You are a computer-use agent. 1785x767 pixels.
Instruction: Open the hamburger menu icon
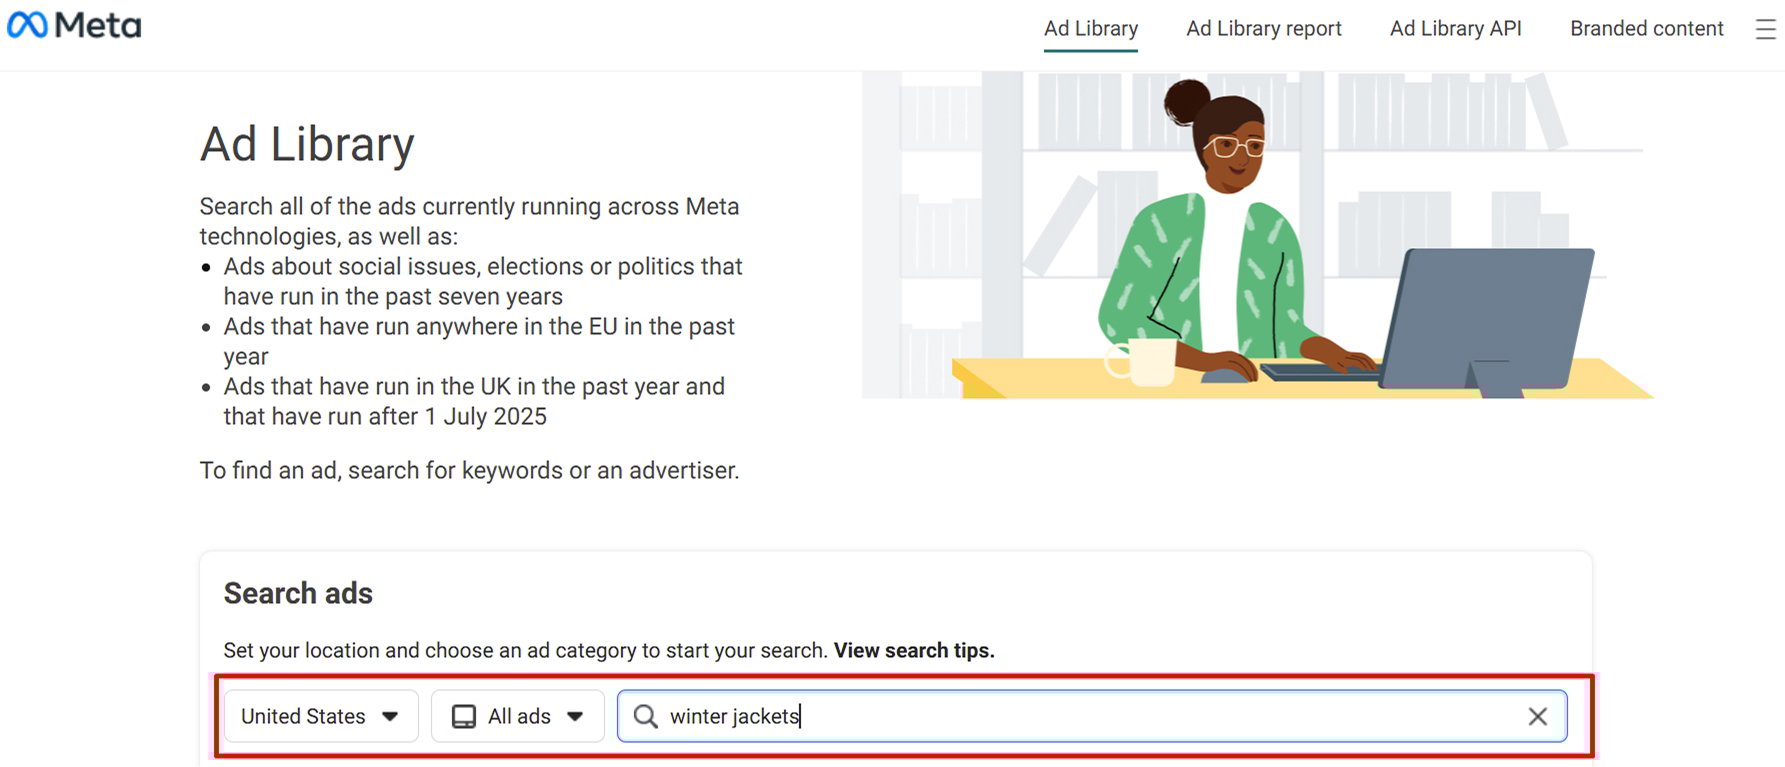(1765, 29)
